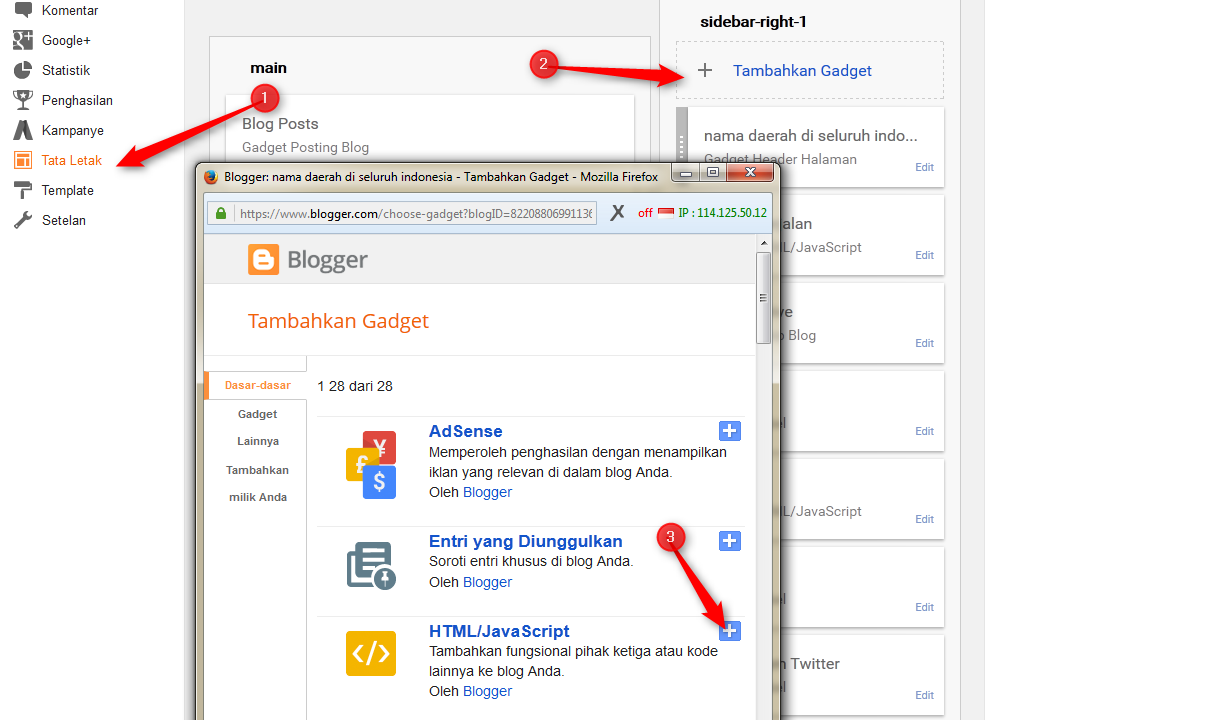Screen dimensions: 1207x720
Task: Click the 'Gadget Posting Blog' subtitle text
Action: 305,147
